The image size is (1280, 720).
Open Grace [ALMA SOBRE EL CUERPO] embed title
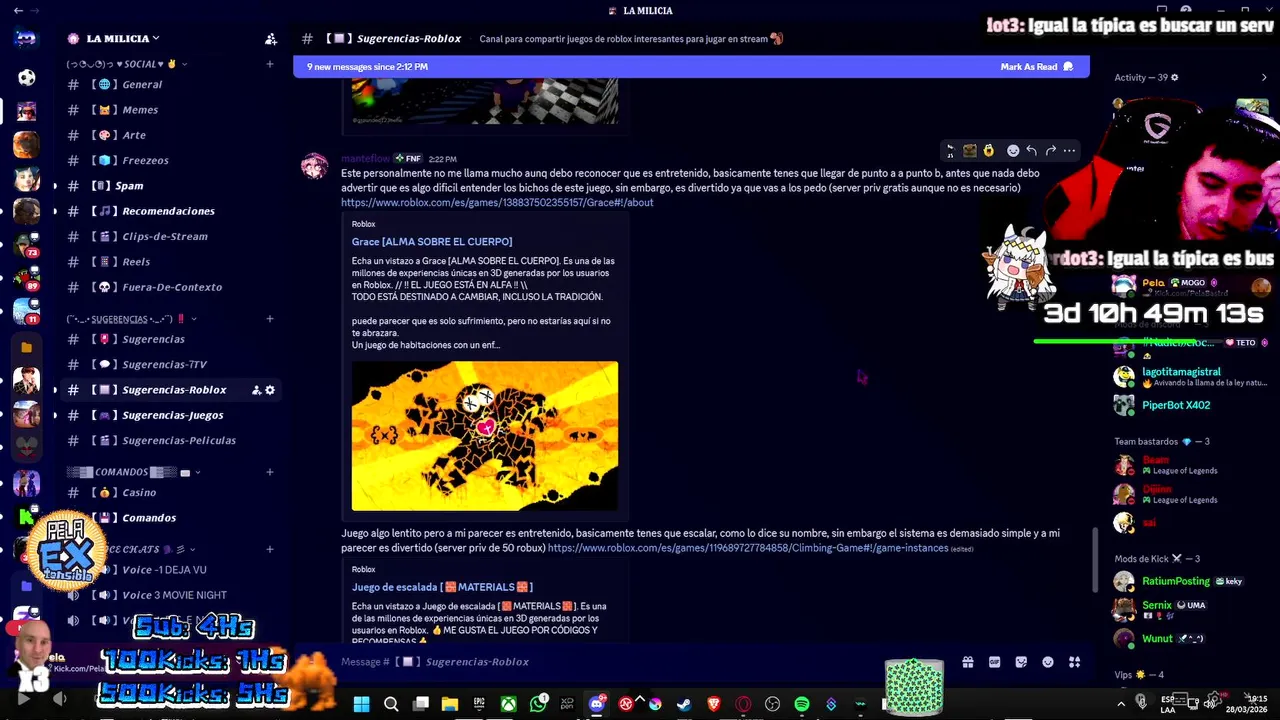coord(432,242)
